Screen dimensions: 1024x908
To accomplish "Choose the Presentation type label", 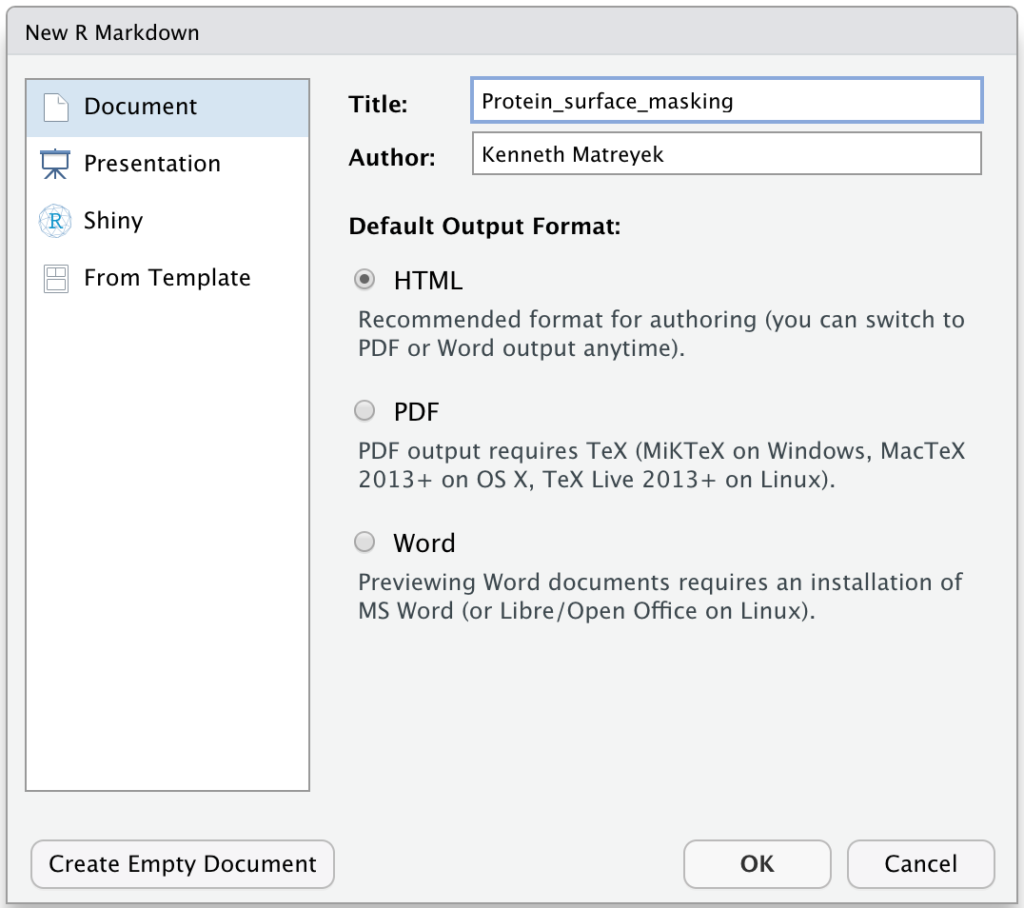I will point(152,163).
